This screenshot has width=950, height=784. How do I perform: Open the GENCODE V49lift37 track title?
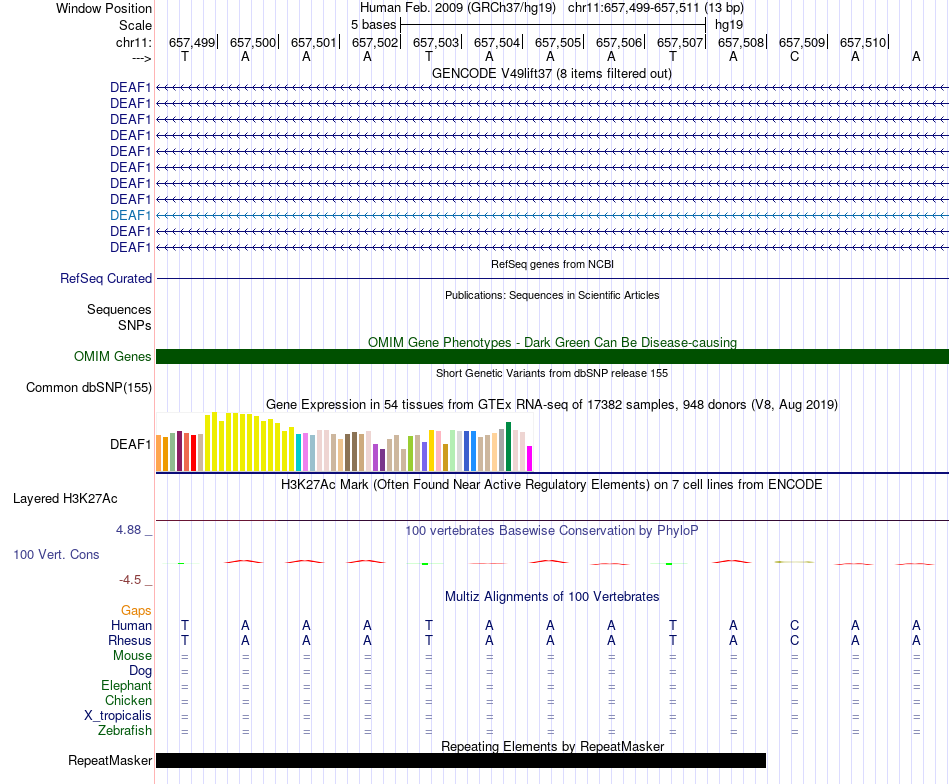551,73
